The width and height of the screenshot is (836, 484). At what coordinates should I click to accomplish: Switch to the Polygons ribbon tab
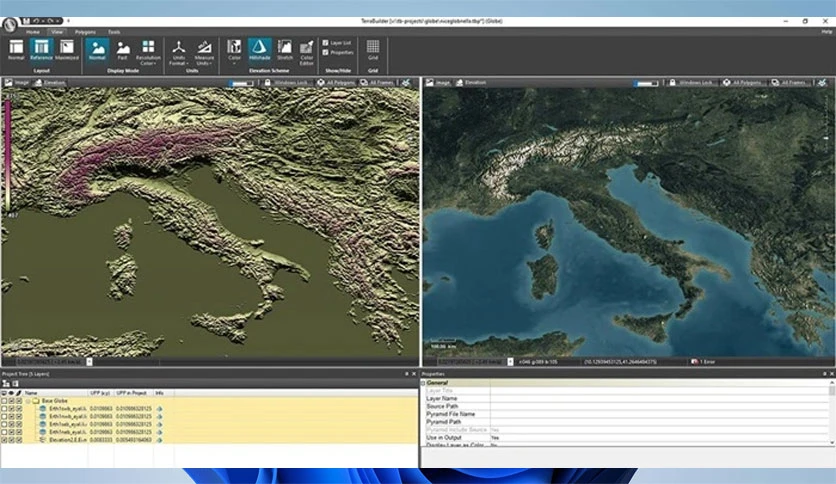(85, 32)
